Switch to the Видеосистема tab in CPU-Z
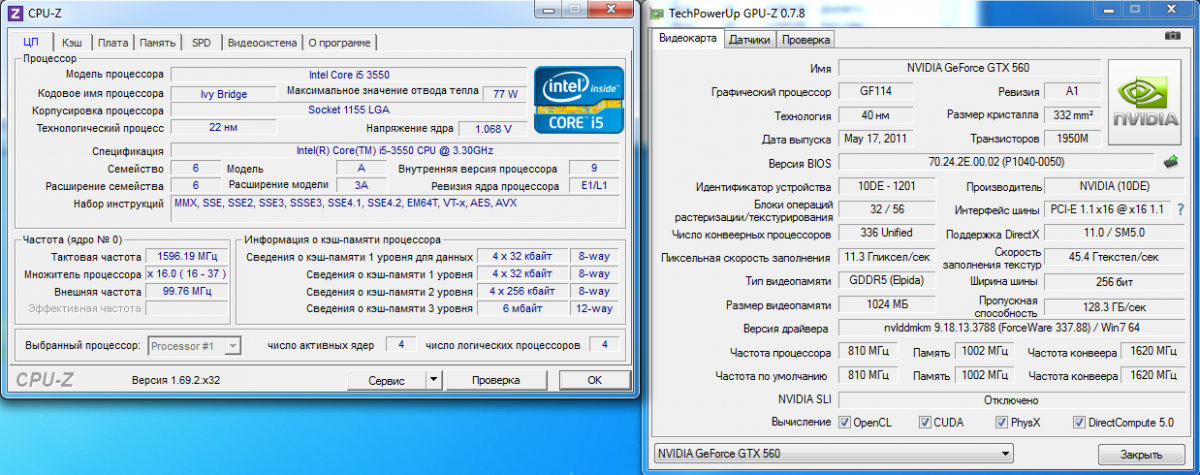The width and height of the screenshot is (1200, 475). click(261, 43)
